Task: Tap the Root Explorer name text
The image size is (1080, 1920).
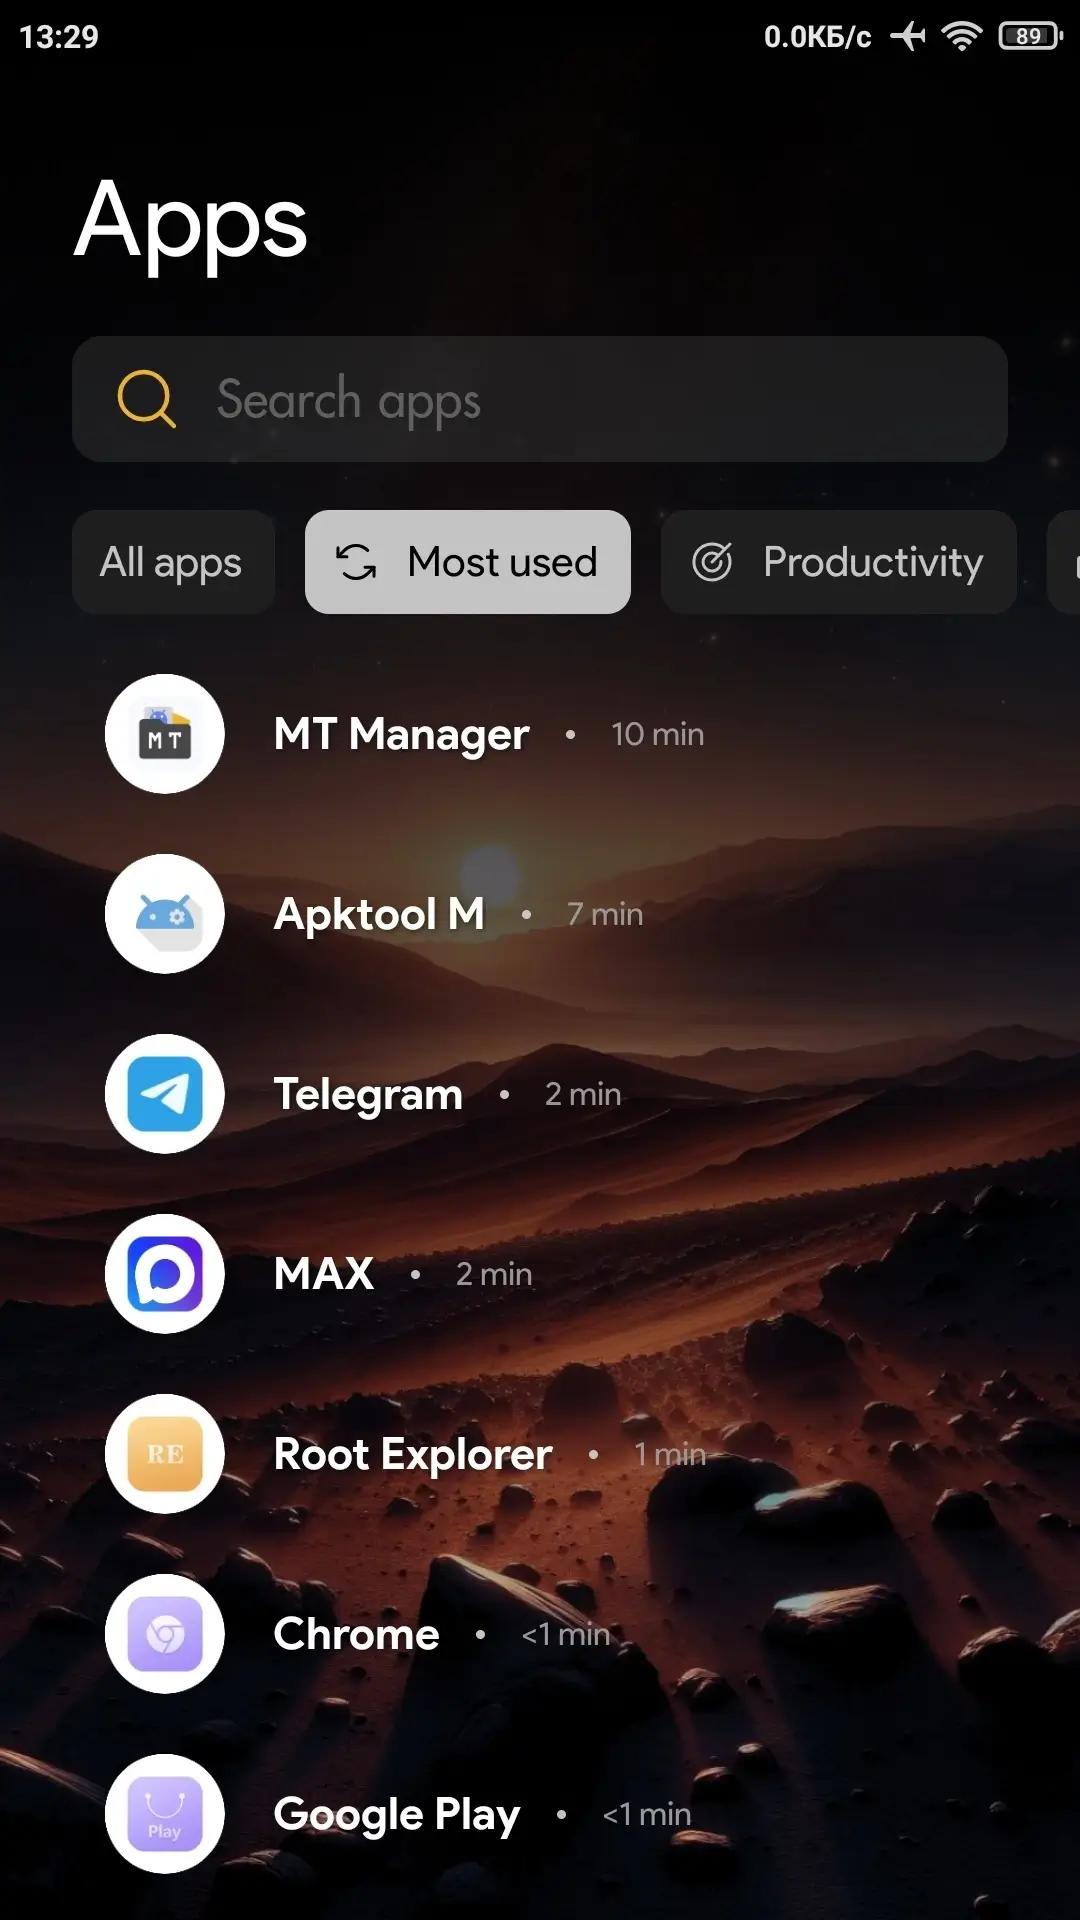Action: pos(412,1455)
